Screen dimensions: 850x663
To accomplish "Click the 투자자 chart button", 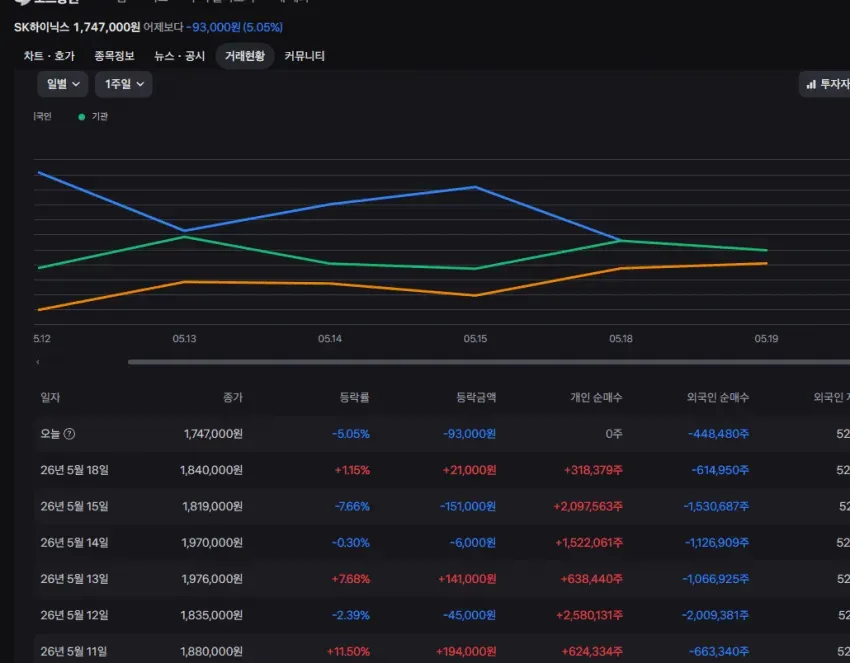I will tap(825, 84).
